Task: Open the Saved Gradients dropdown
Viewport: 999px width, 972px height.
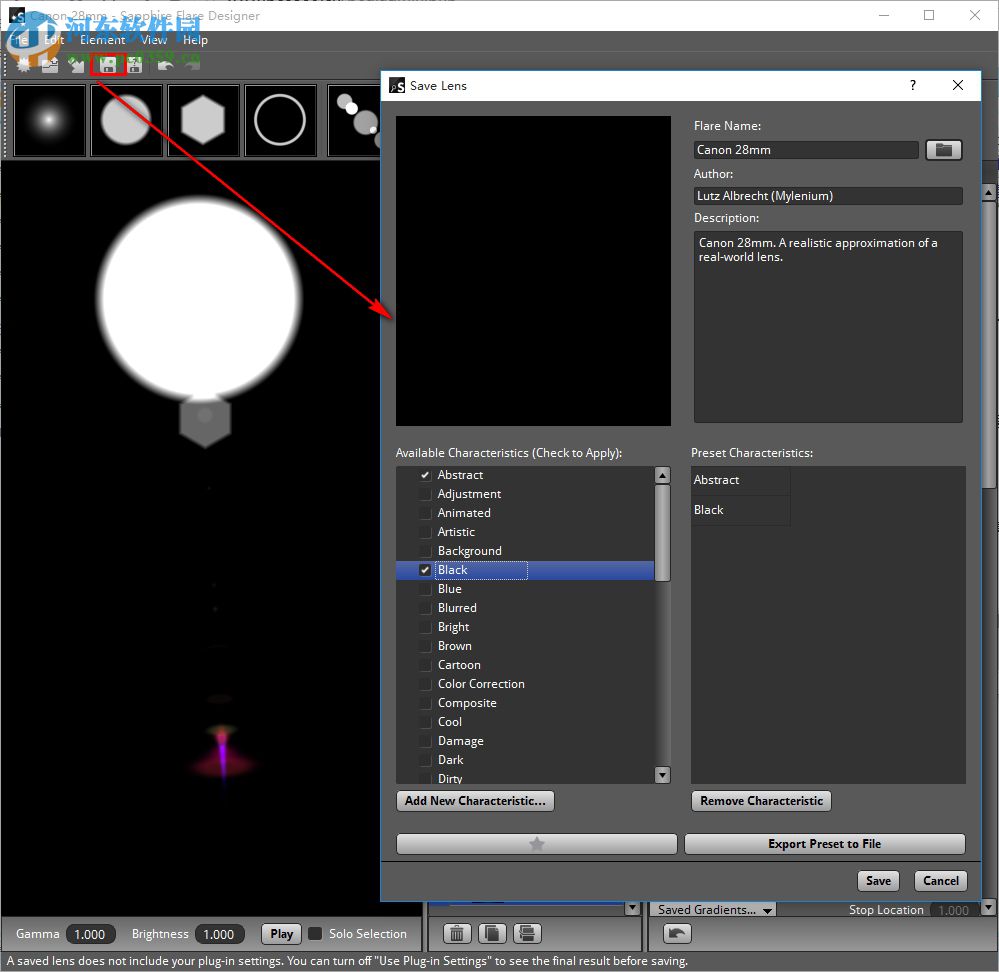Action: tap(715, 910)
